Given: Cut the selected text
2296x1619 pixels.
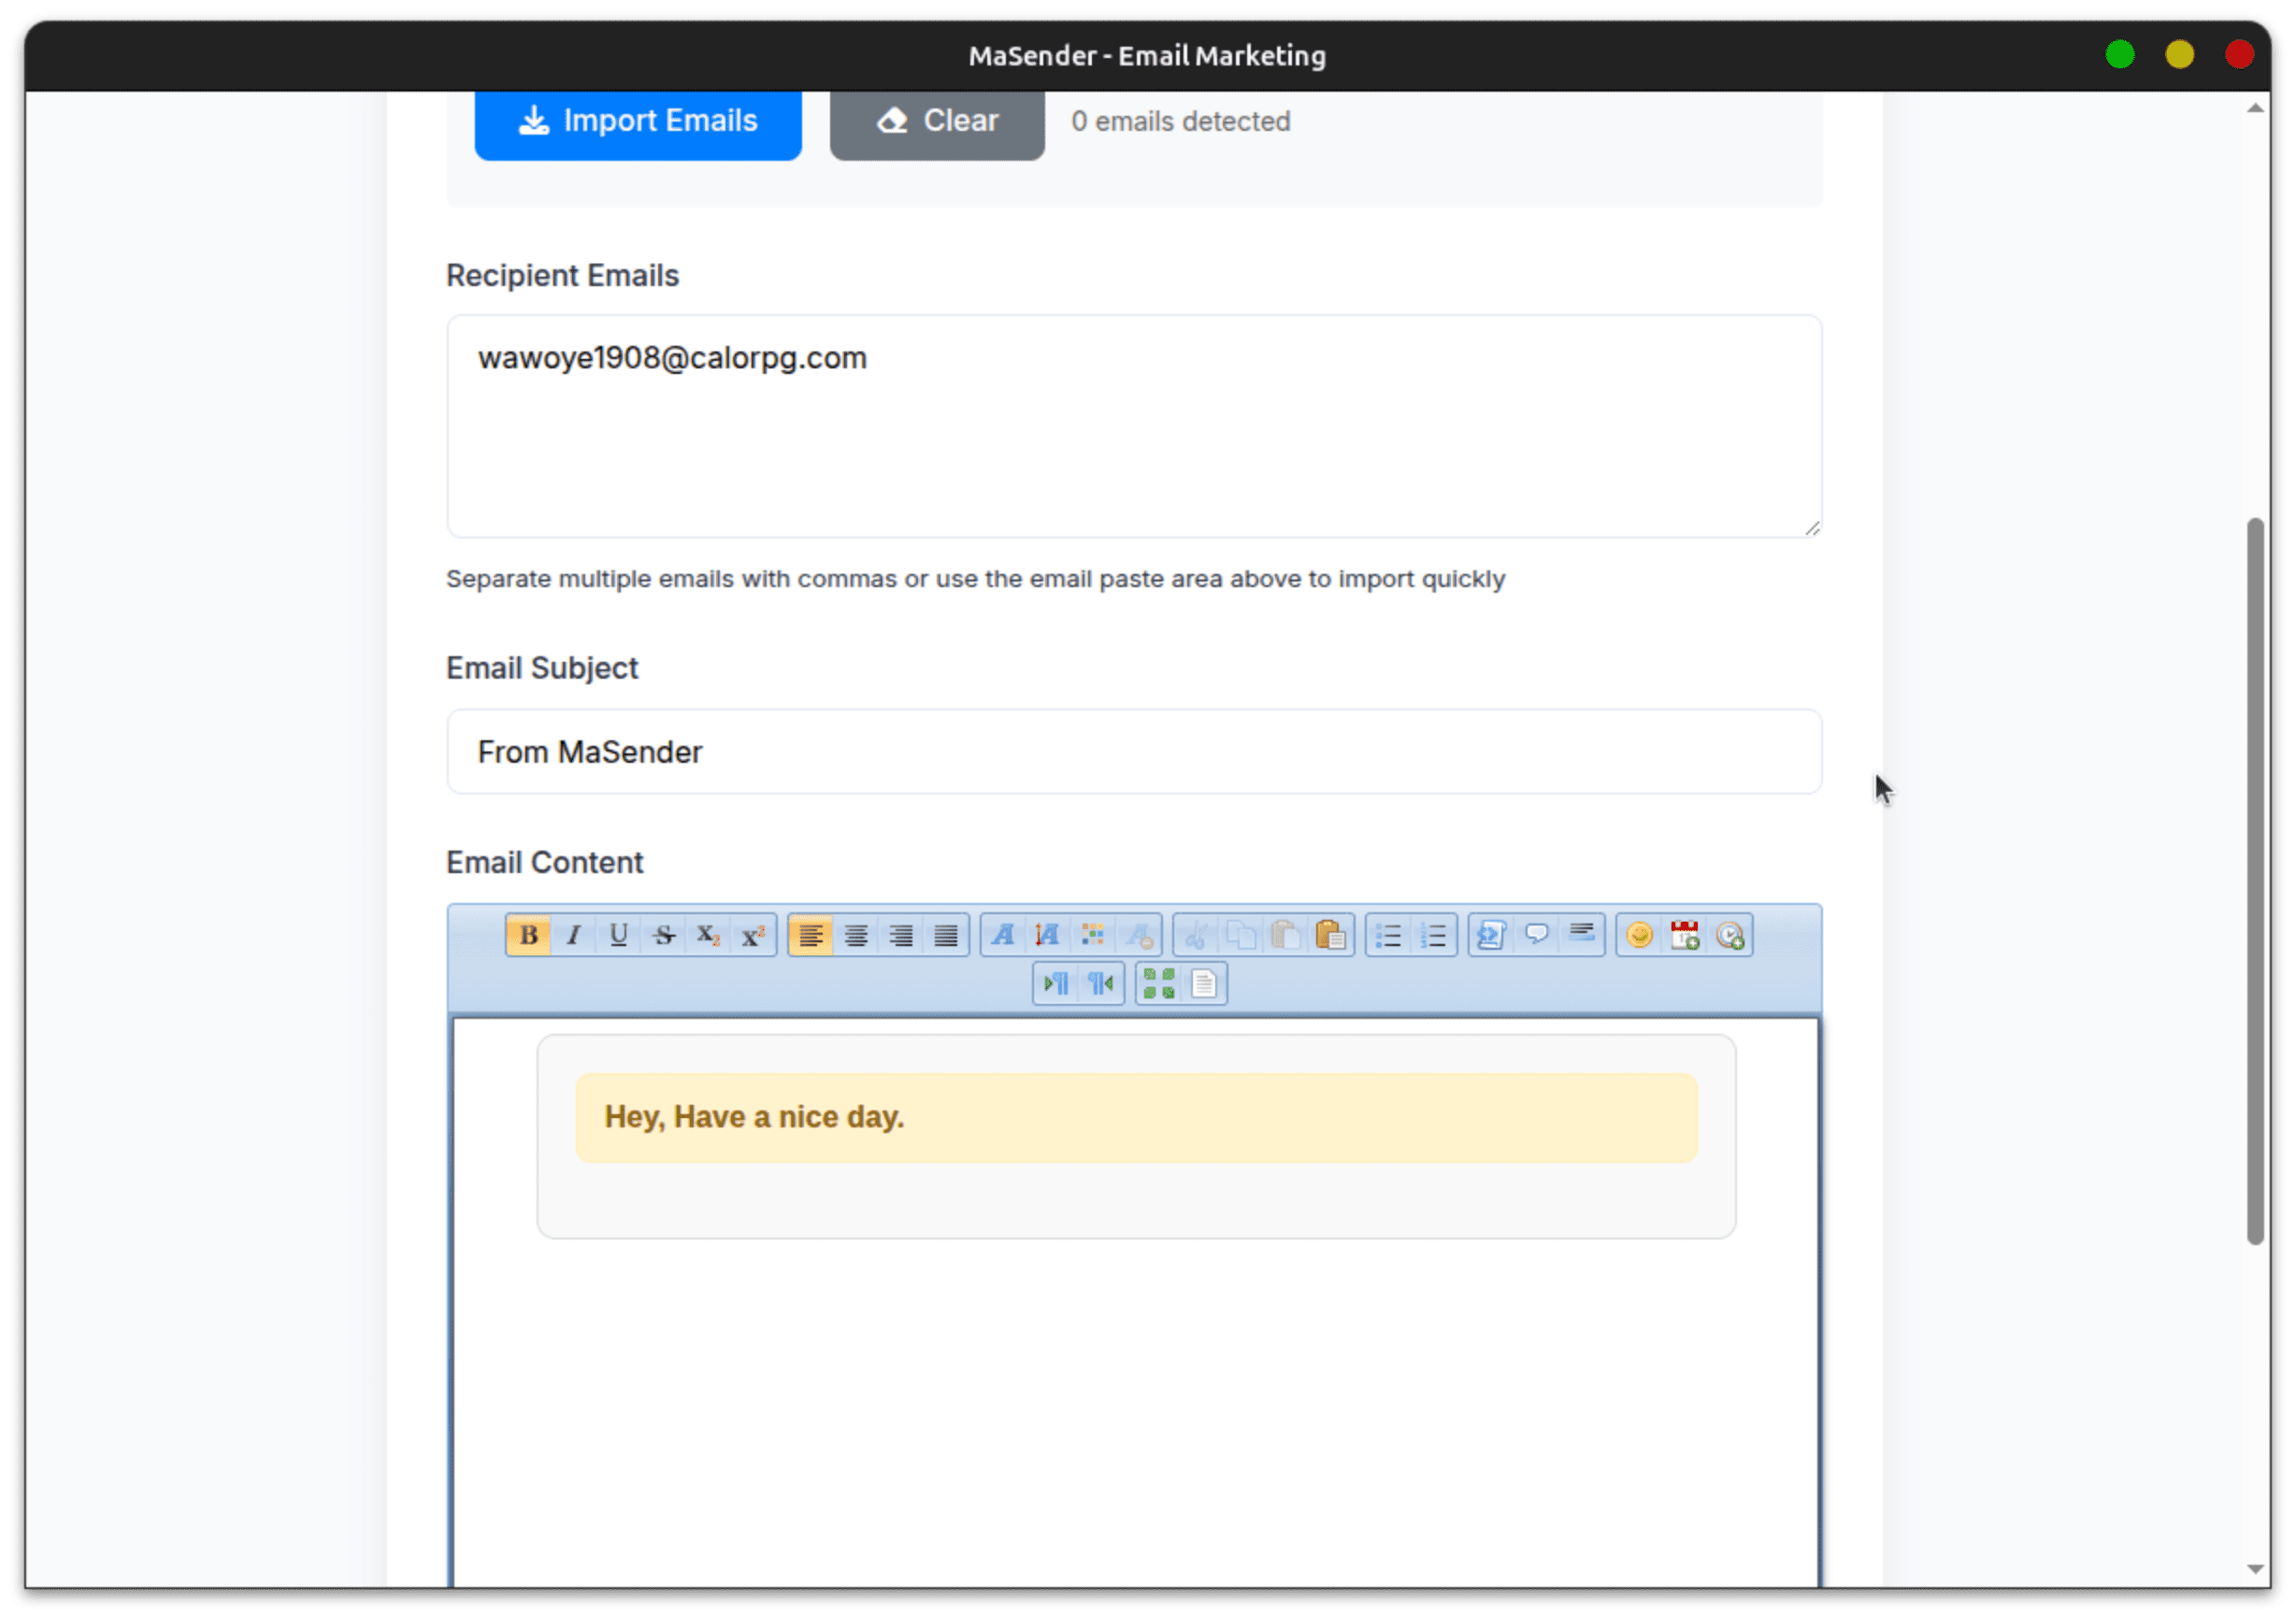Looking at the screenshot, I should tap(1195, 936).
